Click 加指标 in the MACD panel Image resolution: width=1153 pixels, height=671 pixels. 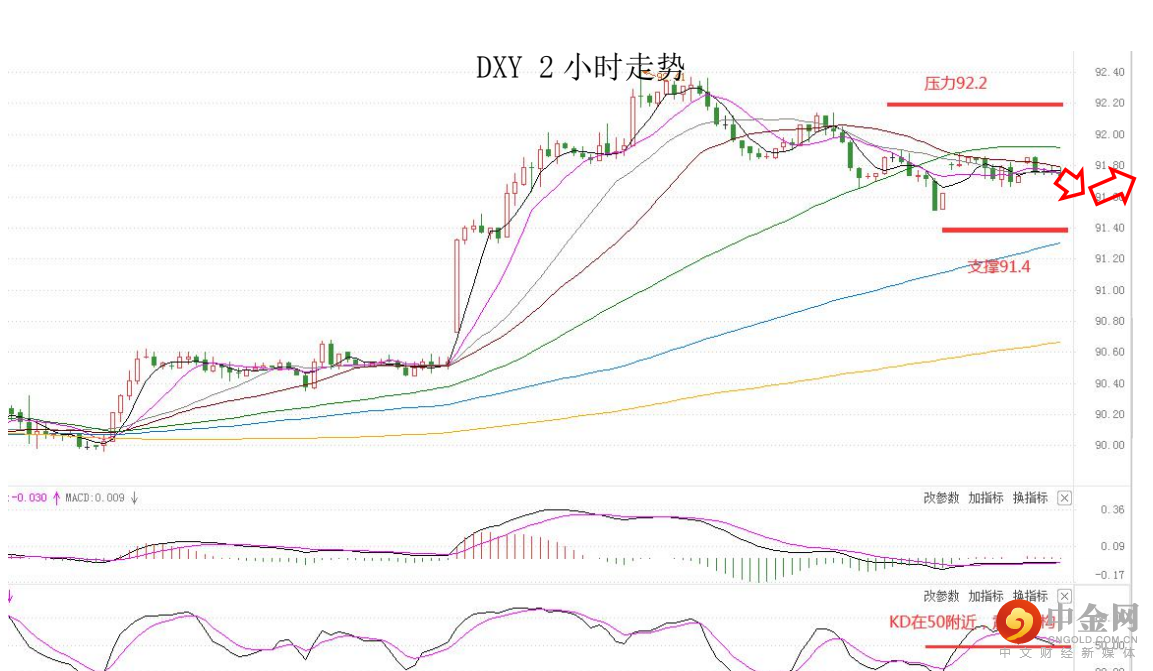985,498
